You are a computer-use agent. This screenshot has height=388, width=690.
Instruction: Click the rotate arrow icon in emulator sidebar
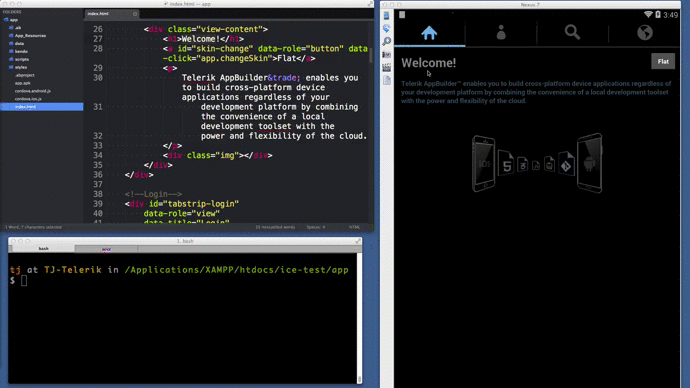click(x=386, y=29)
